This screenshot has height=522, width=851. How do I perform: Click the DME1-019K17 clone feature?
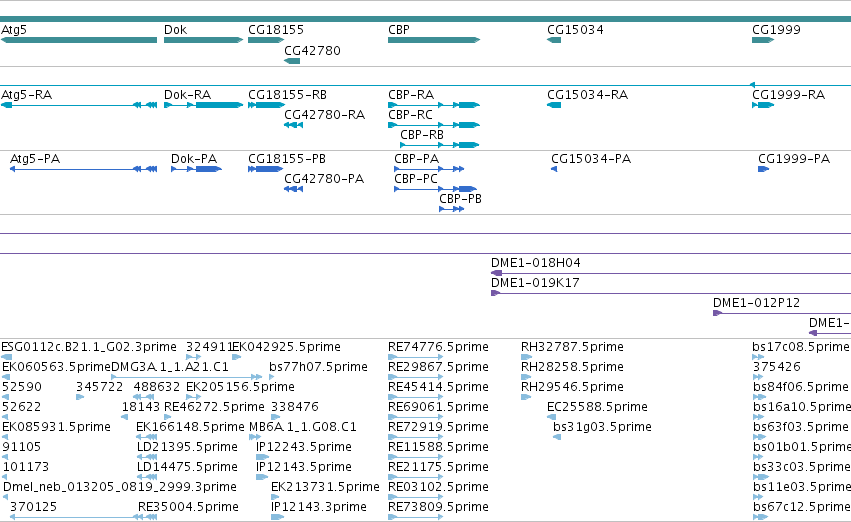click(x=671, y=293)
